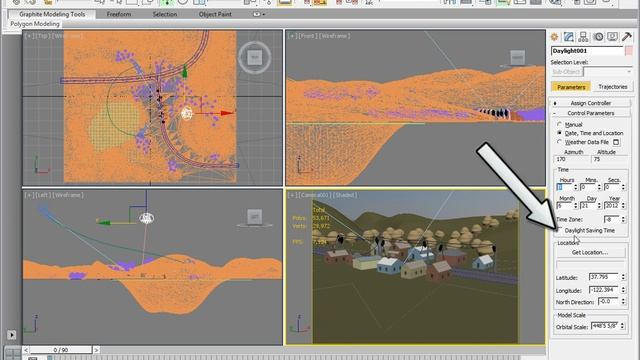Click the ViewCube in the Left viewport
The height and width of the screenshot is (360, 640).
(255, 217)
